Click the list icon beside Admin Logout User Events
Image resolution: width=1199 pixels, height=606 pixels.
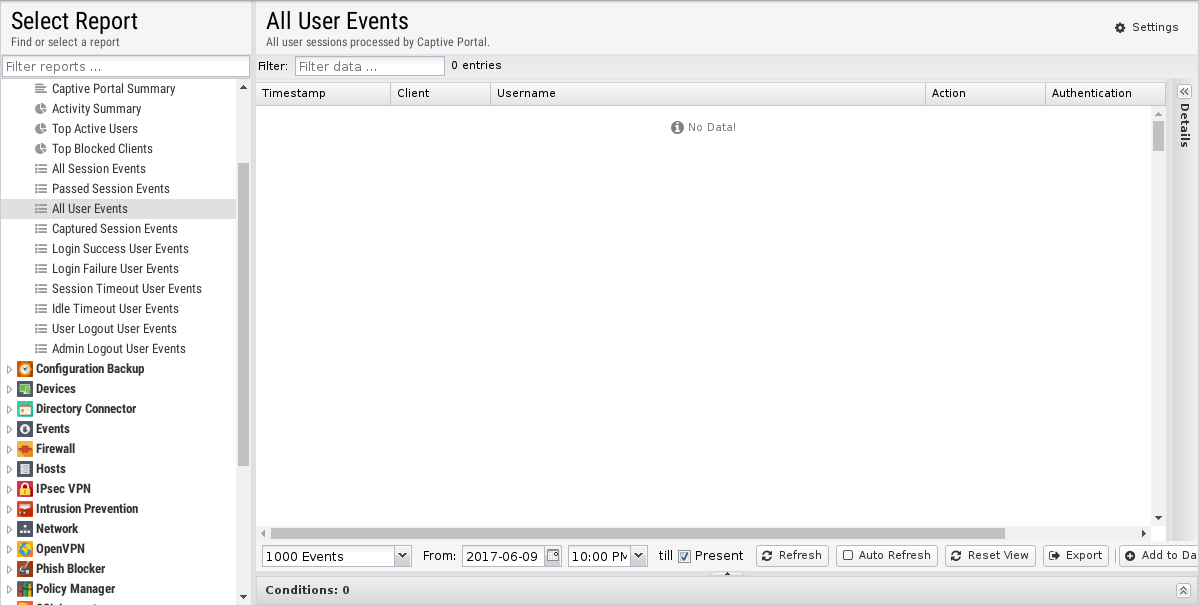(41, 349)
